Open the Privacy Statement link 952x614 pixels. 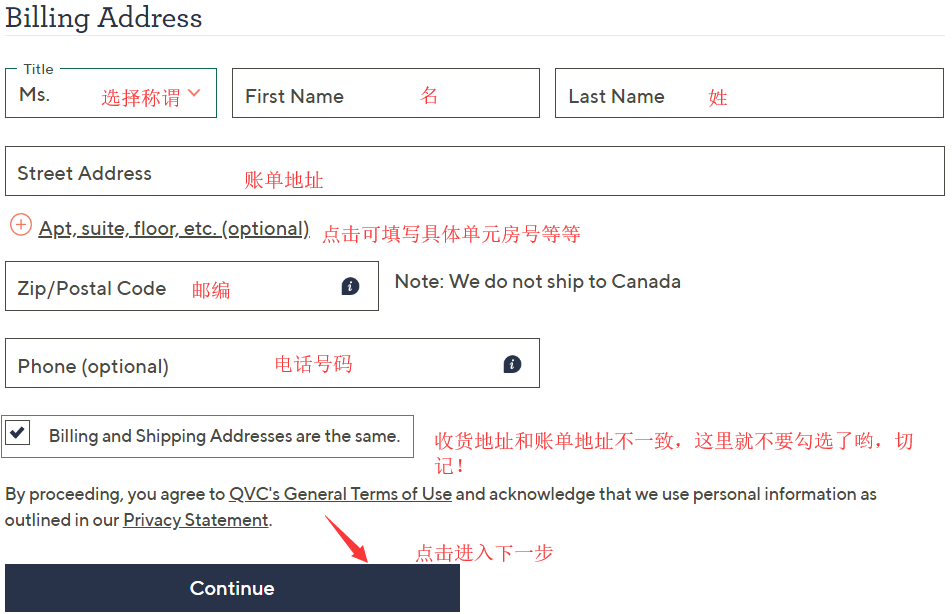(x=195, y=520)
